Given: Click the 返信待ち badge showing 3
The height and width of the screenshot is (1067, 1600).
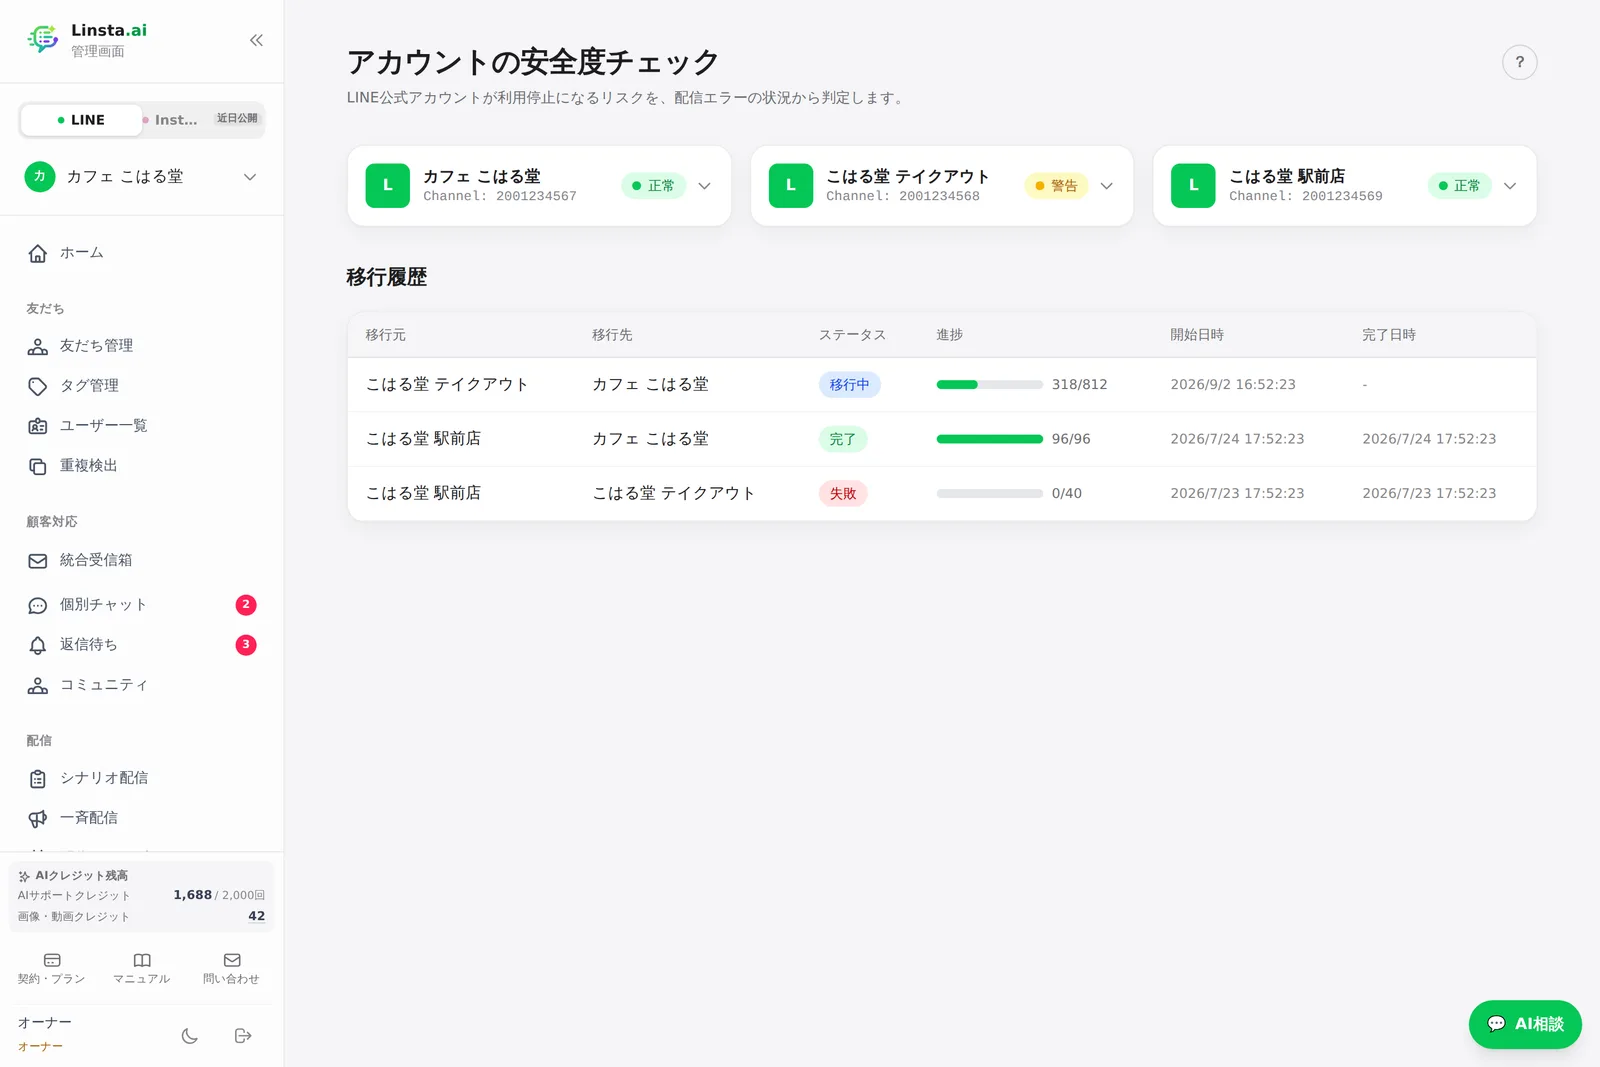Looking at the screenshot, I should point(246,645).
